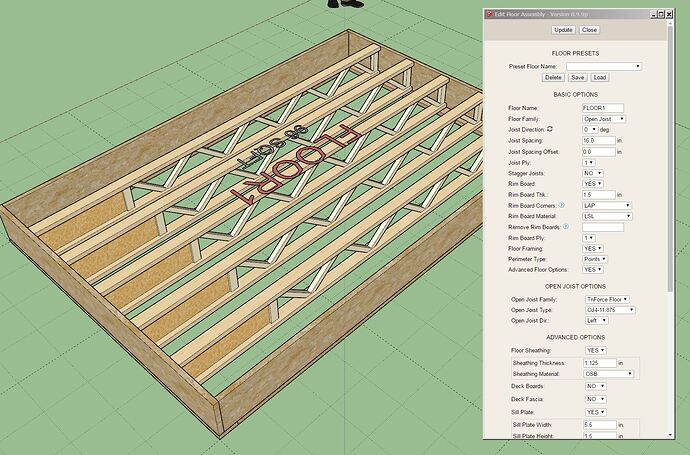Click the Joist Direction rotate icon
This screenshot has height=455, width=690.
coord(550,129)
